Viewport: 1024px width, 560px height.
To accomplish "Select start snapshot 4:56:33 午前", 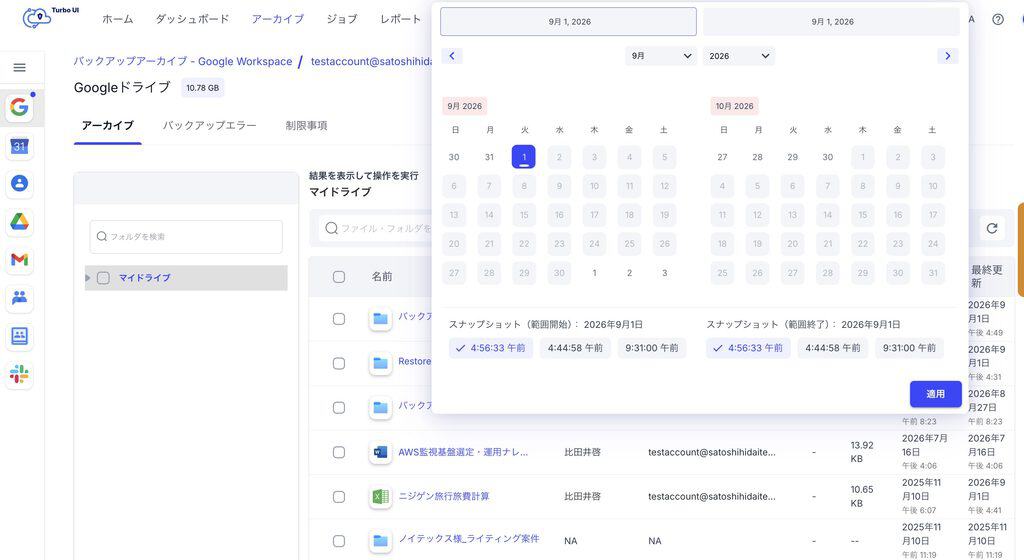I will click(x=490, y=348).
